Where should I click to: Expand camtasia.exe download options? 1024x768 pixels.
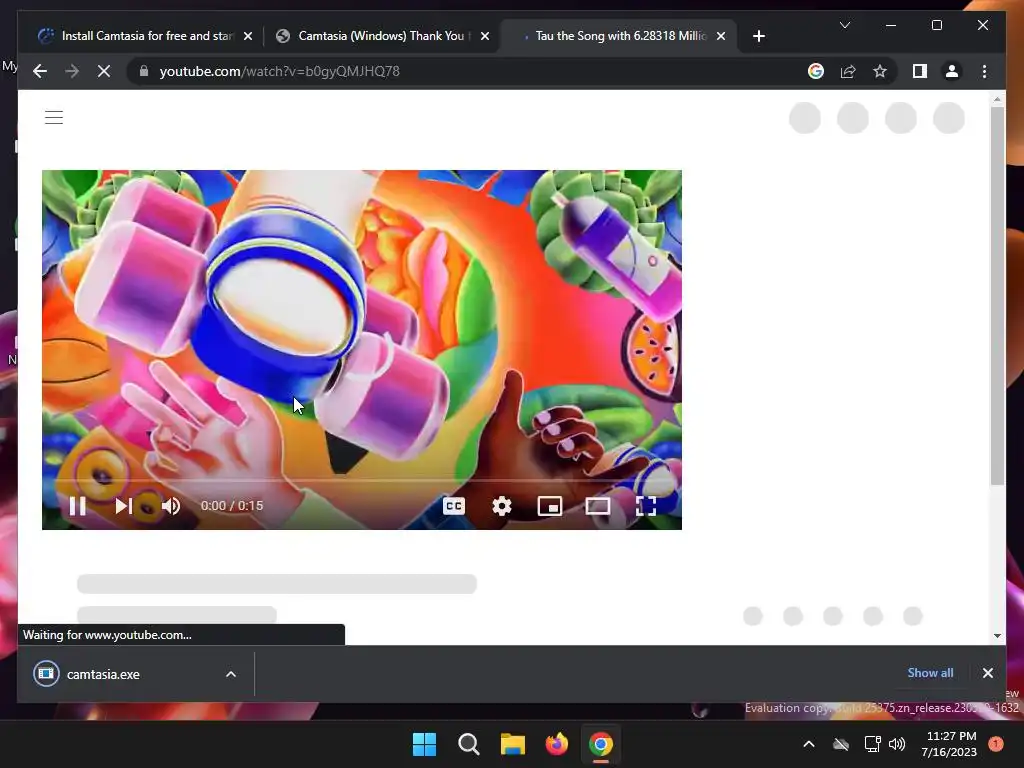pyautogui.click(x=231, y=674)
